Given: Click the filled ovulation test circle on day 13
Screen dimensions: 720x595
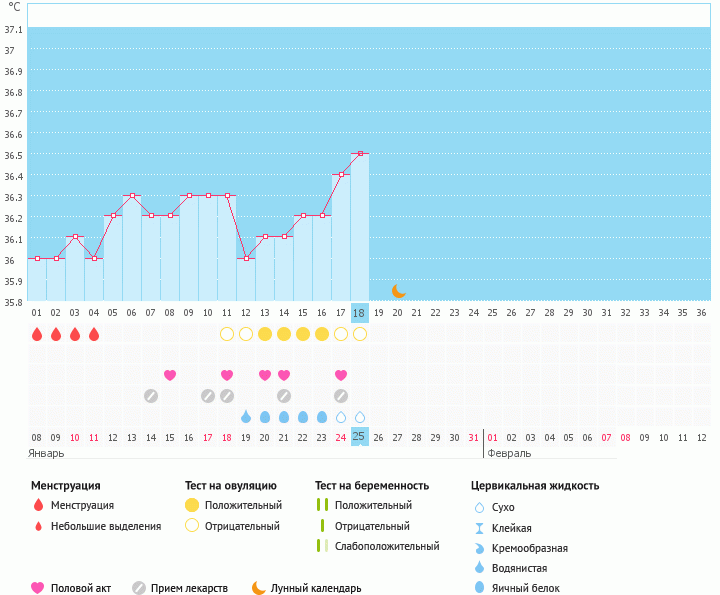Looking at the screenshot, I should coord(265,334).
